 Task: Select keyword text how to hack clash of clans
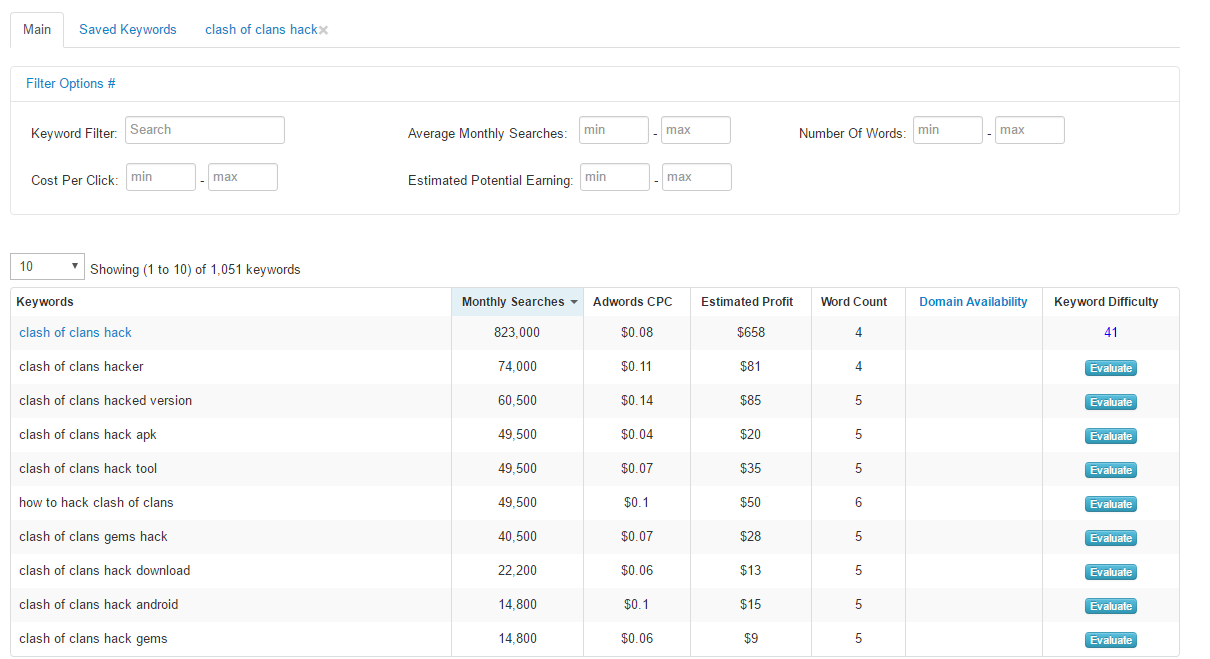96,503
